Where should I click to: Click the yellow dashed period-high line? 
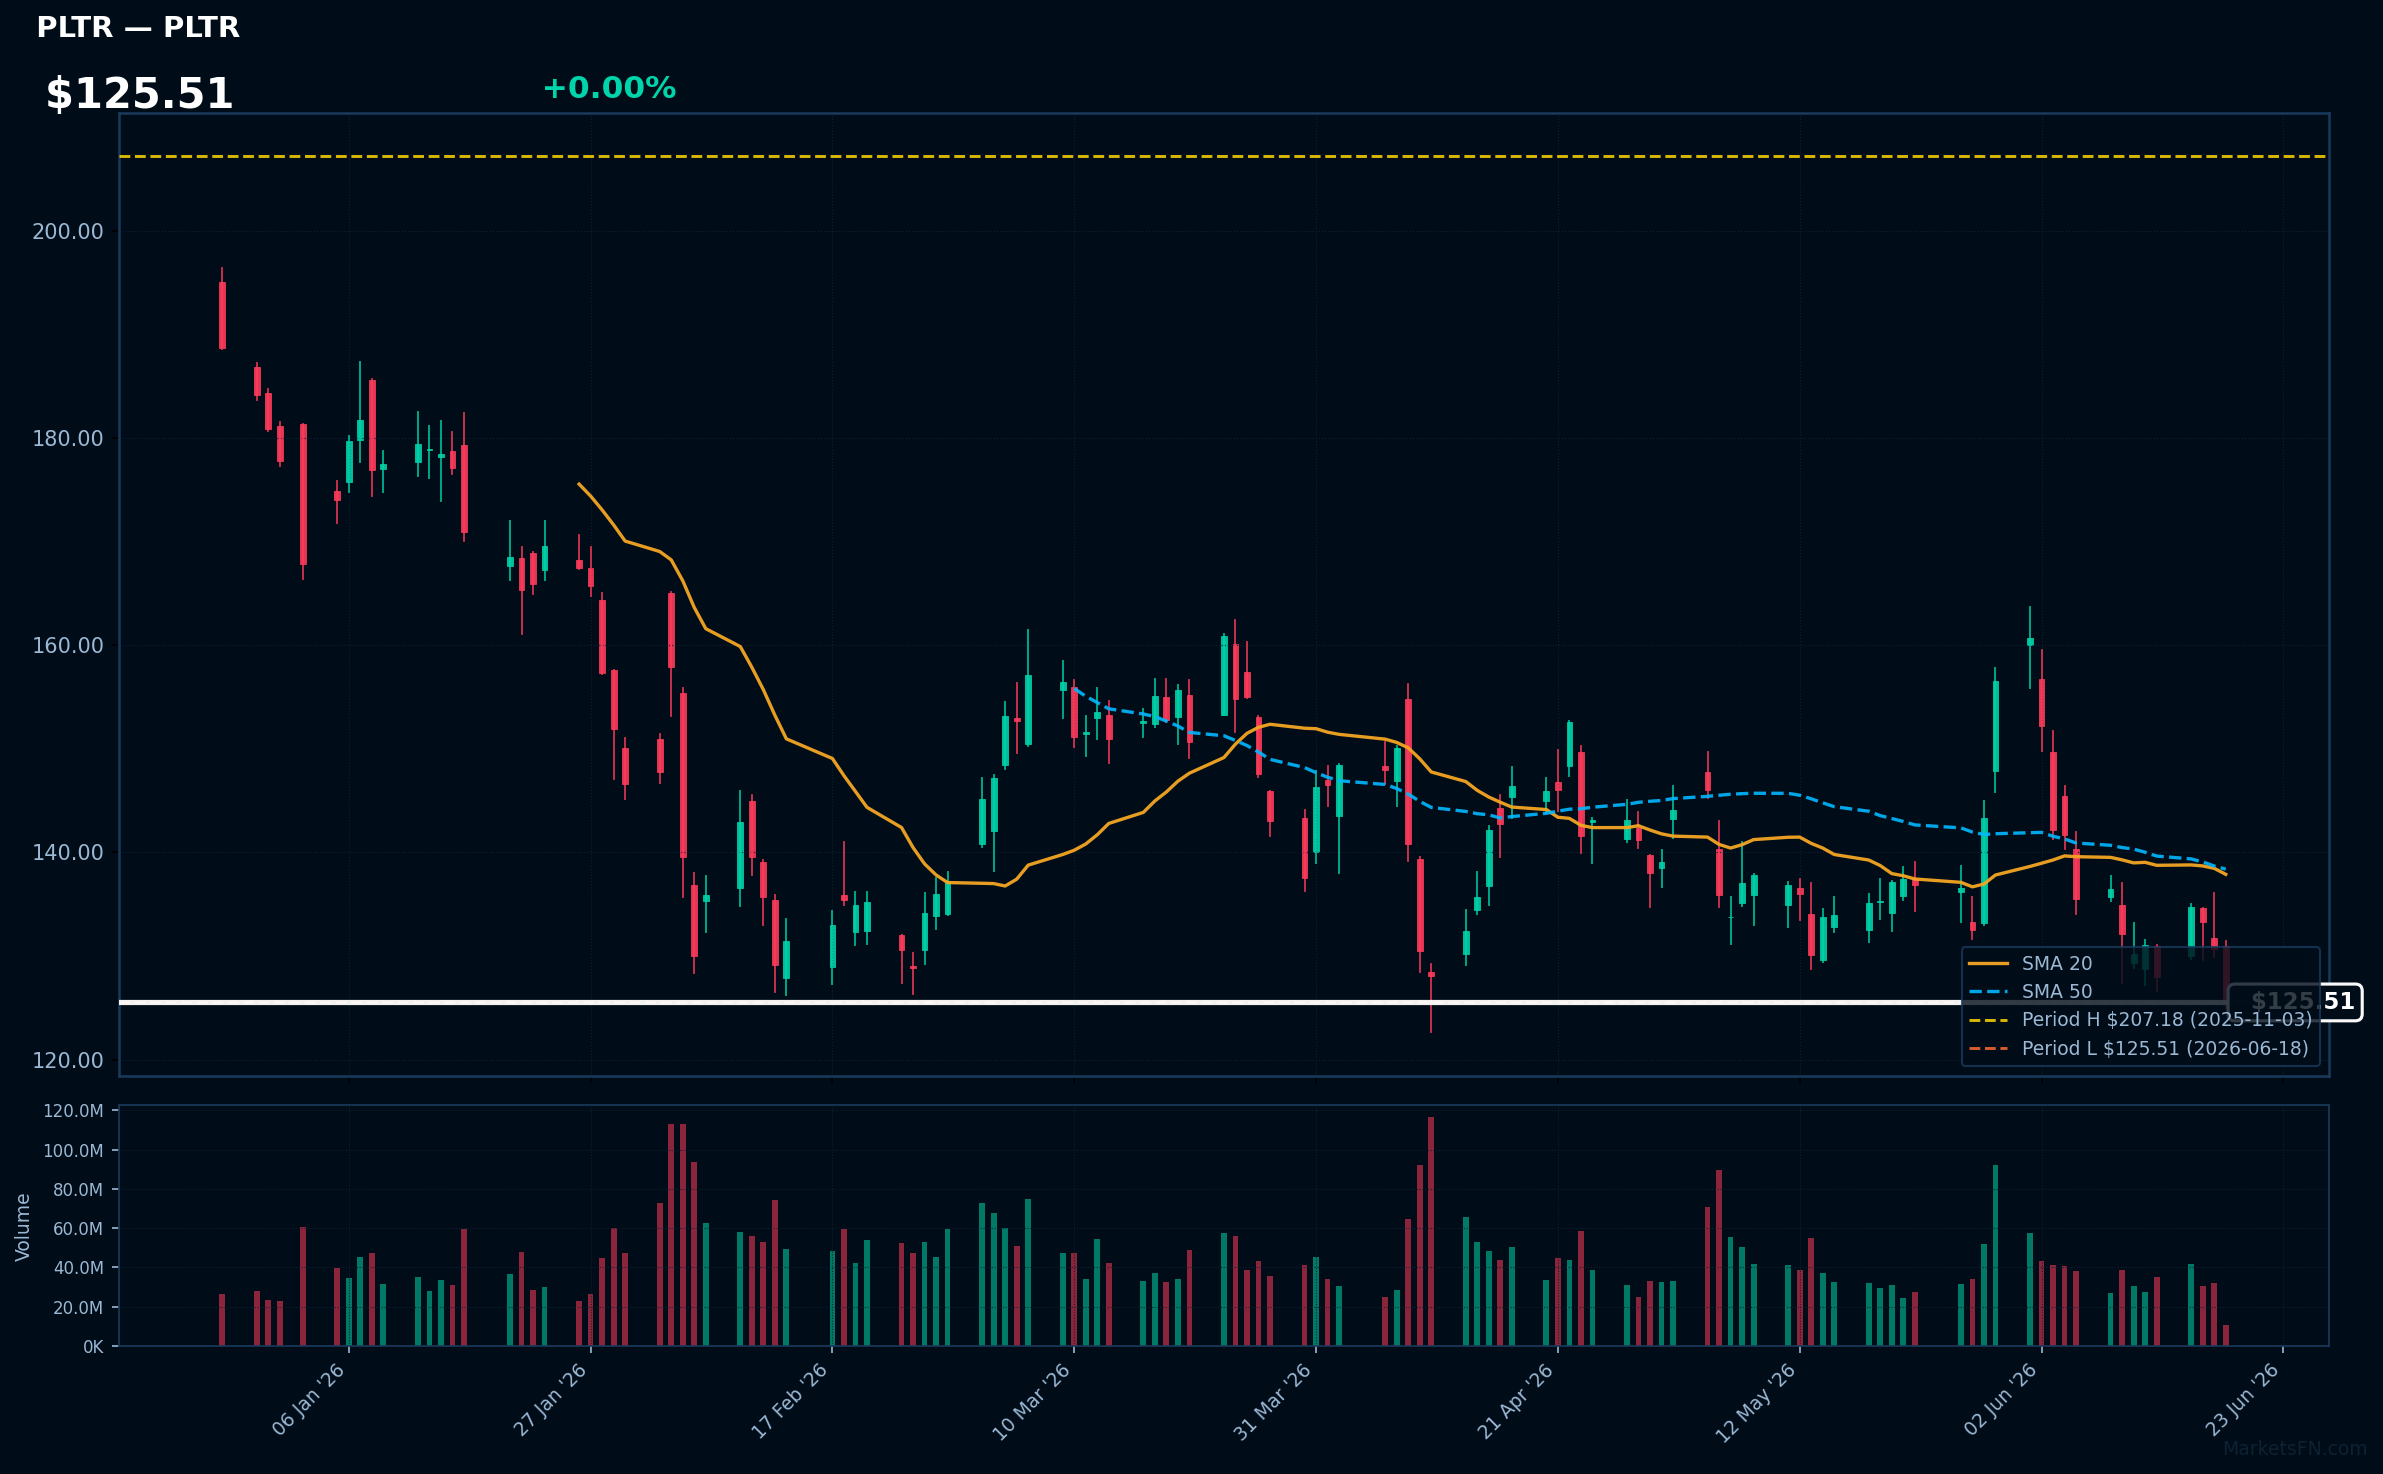1224,157
